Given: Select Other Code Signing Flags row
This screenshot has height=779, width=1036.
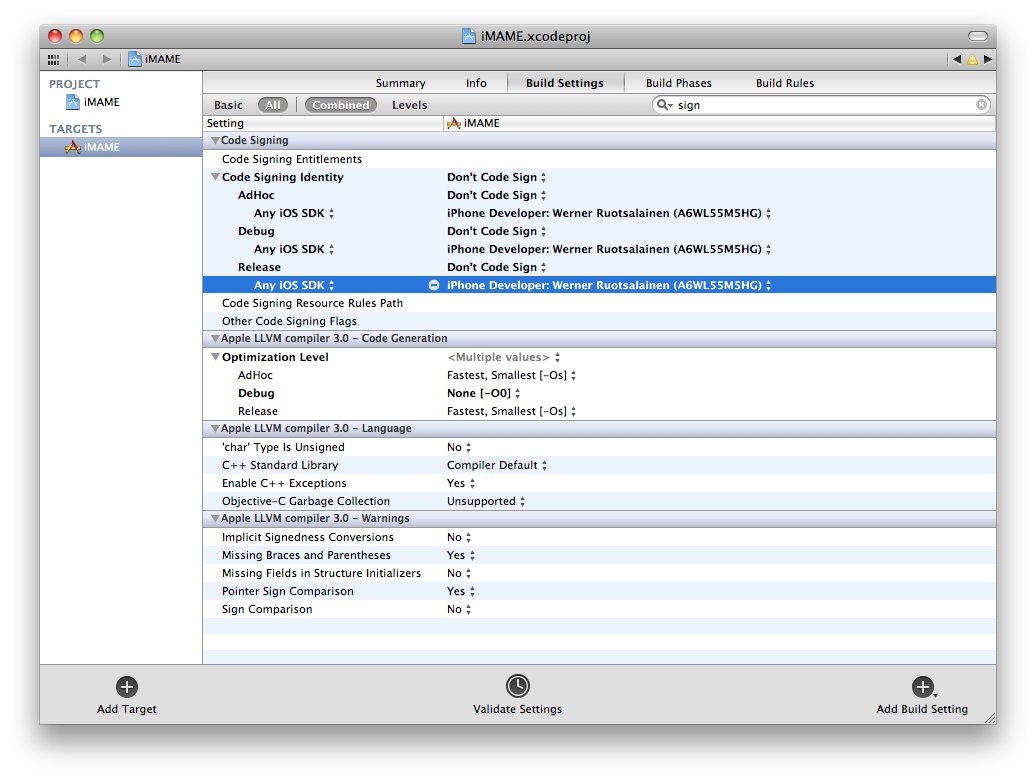Looking at the screenshot, I should click(x=599, y=321).
